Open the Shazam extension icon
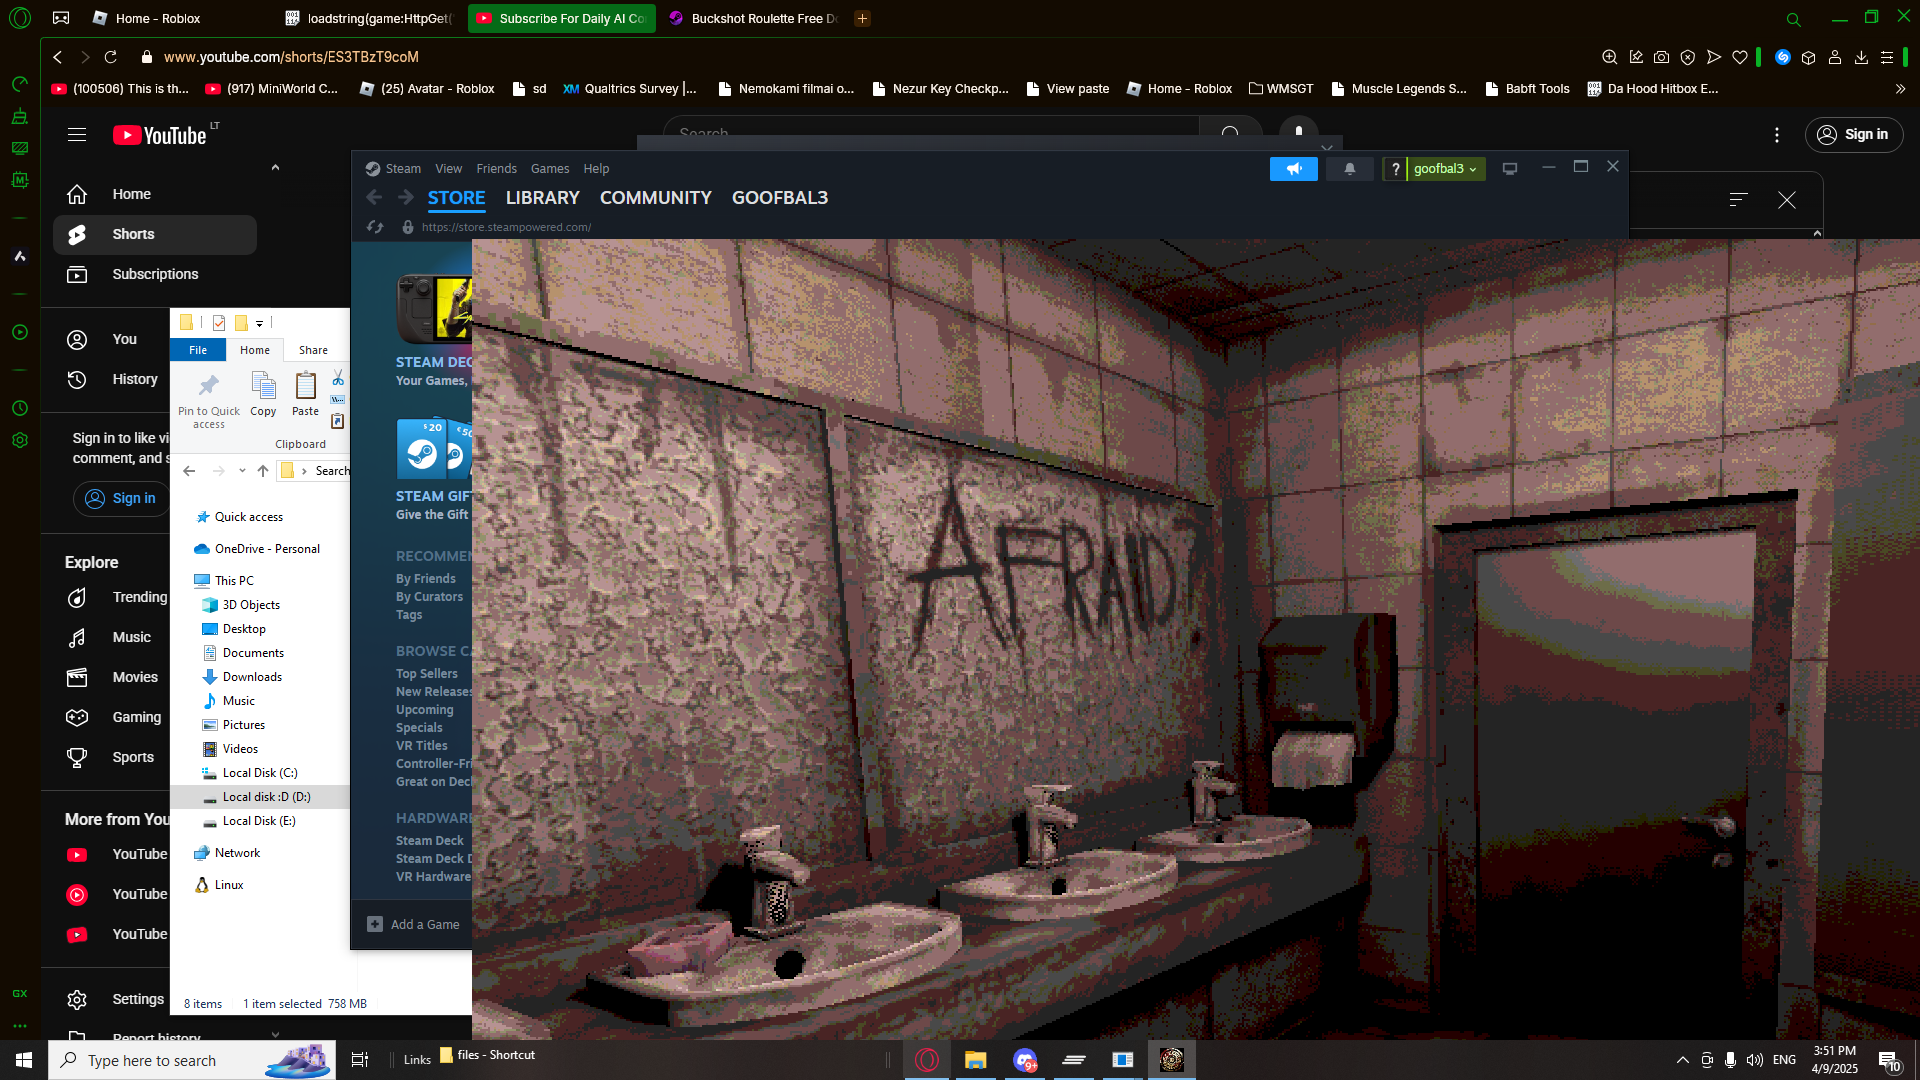 pyautogui.click(x=1783, y=57)
